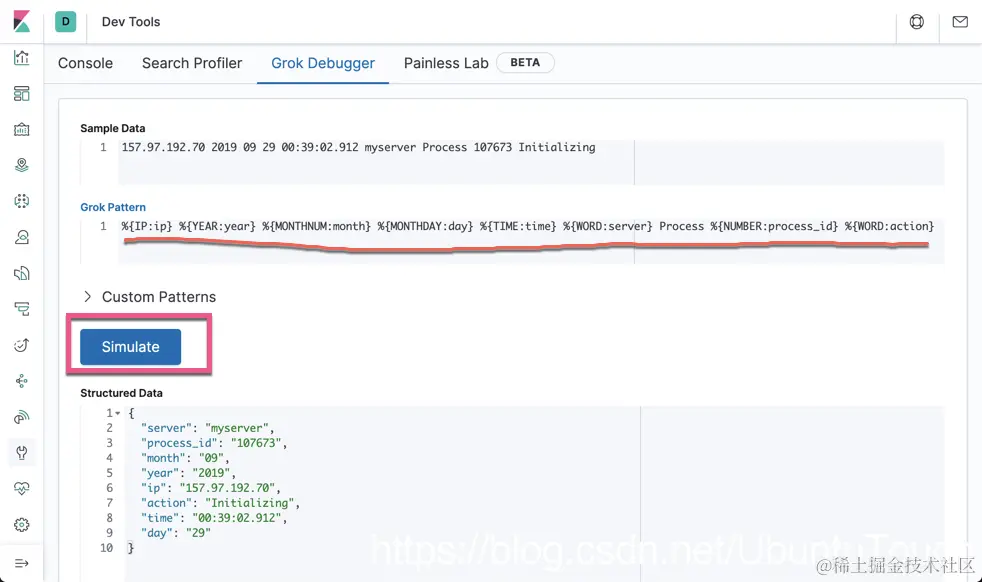Click %{IP:ip} in the Grok pattern
Screen dimensions: 982x582
[147, 226]
